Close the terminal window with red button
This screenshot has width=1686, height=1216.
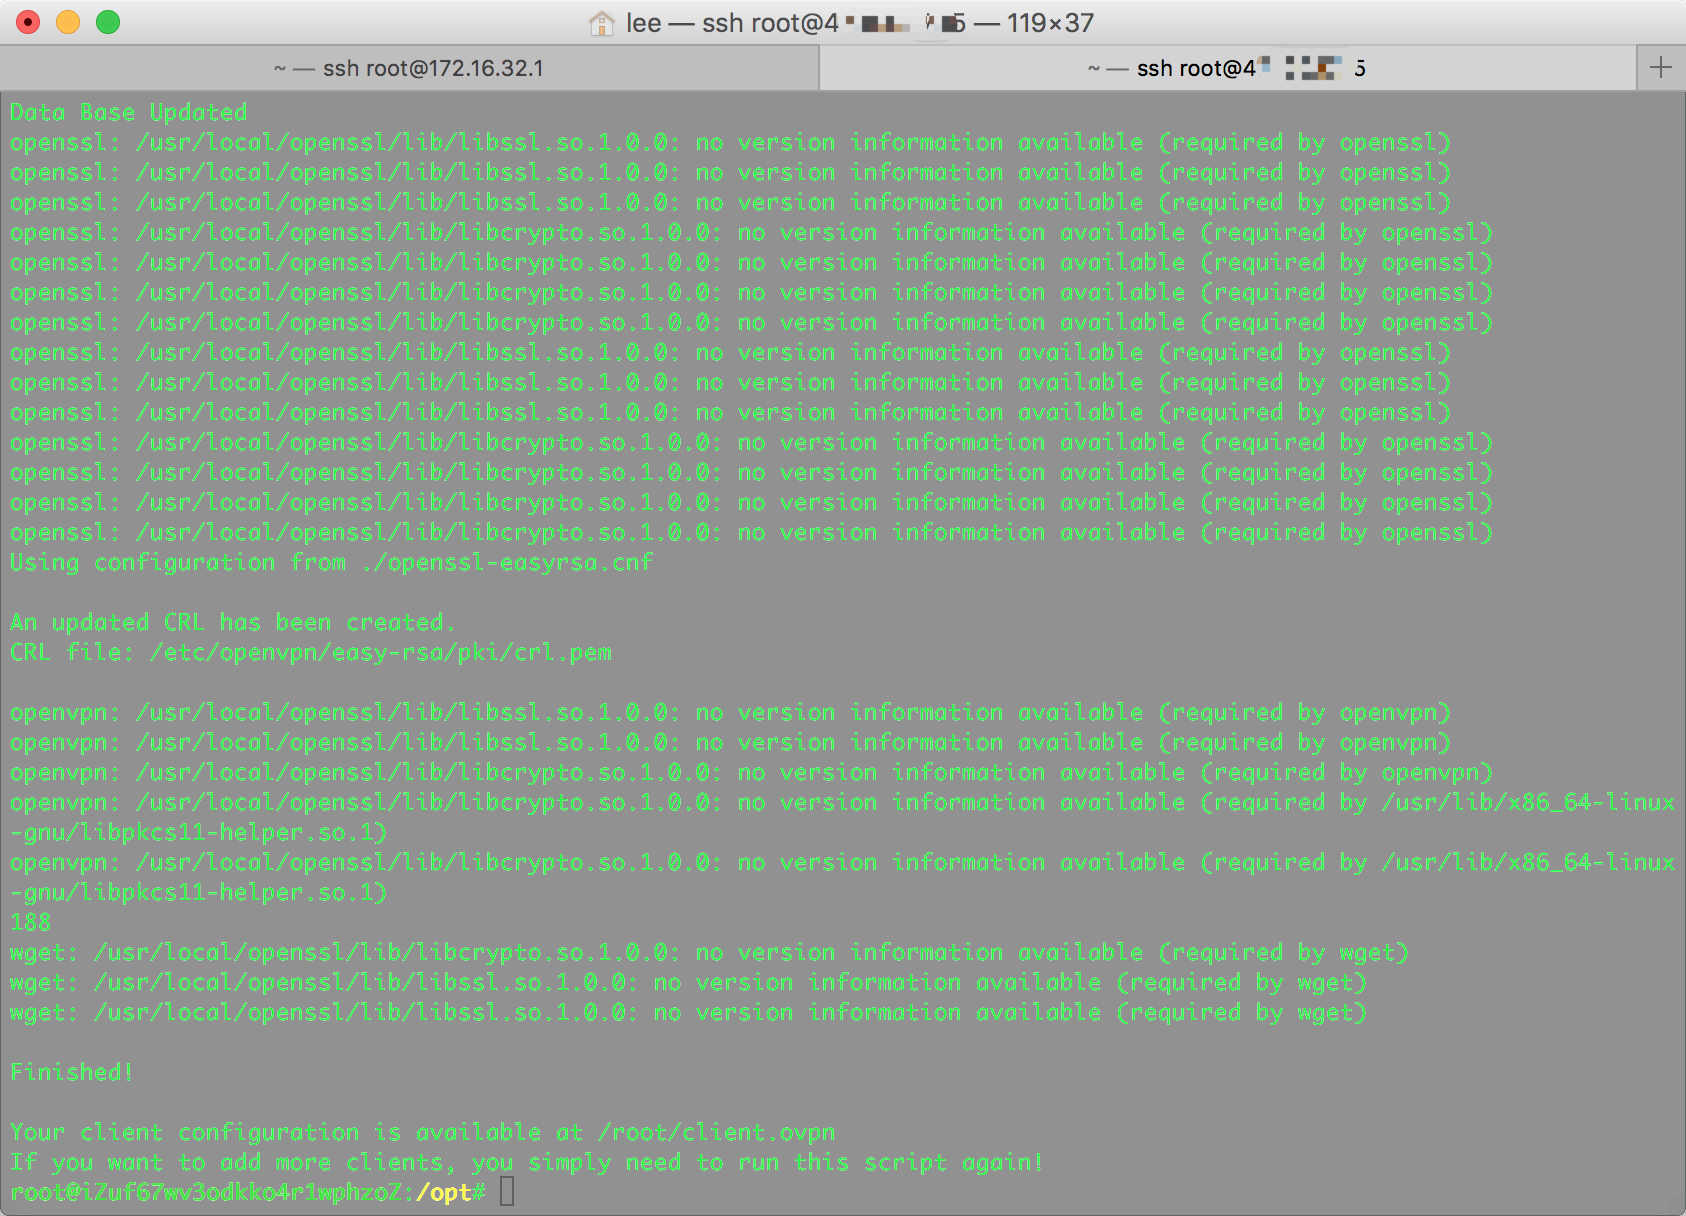pyautogui.click(x=28, y=22)
